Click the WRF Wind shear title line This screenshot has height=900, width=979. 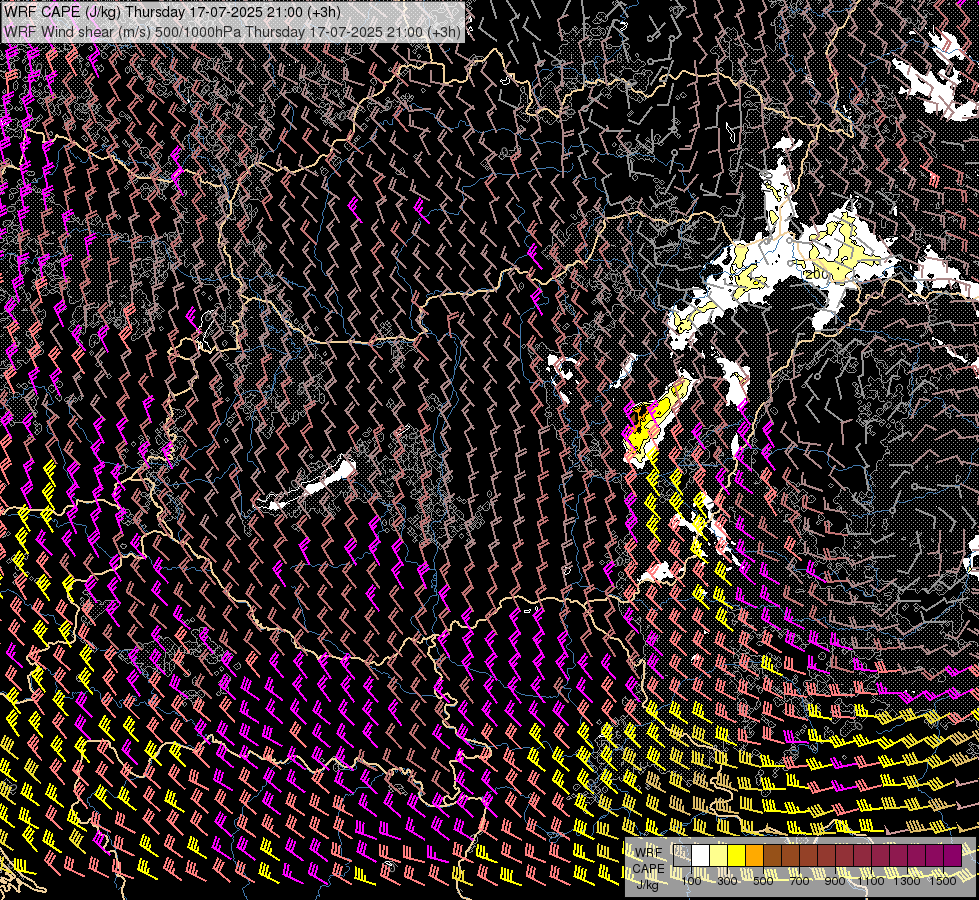tap(232, 32)
